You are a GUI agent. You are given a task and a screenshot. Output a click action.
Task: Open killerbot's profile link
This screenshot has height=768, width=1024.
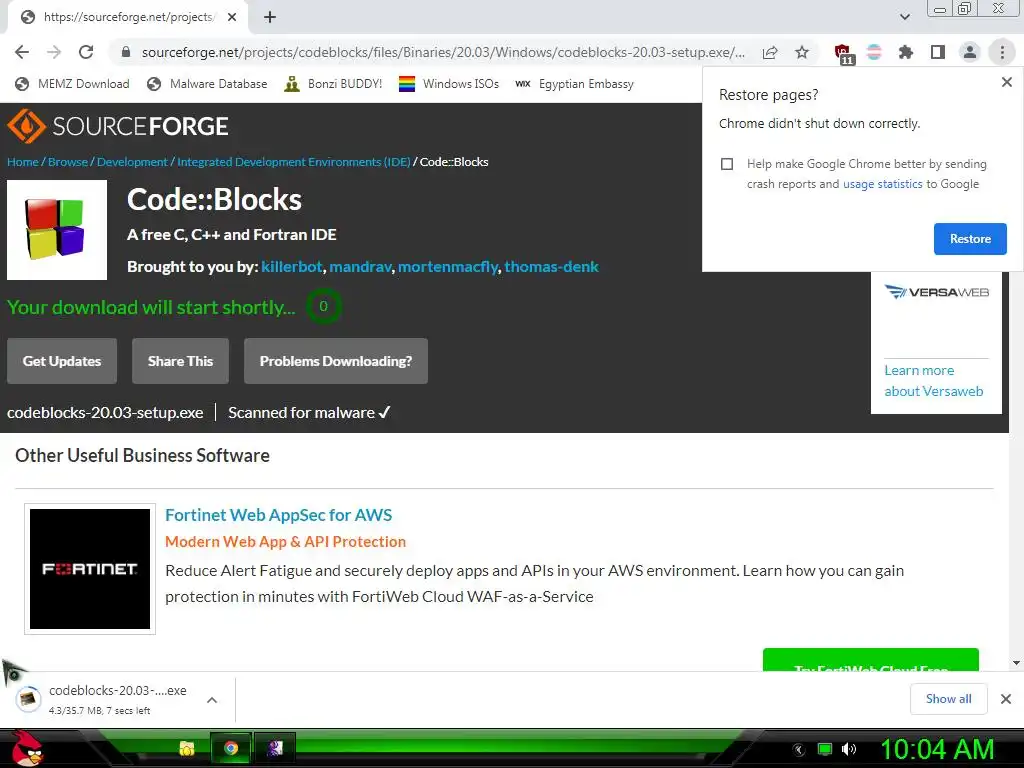coord(291,266)
